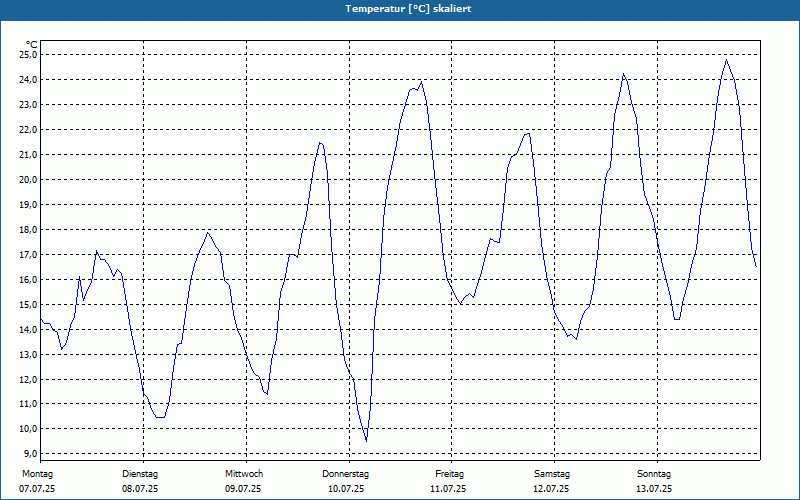The image size is (800, 500).
Task: Select the 18,0 y-axis value
Action: (28, 230)
